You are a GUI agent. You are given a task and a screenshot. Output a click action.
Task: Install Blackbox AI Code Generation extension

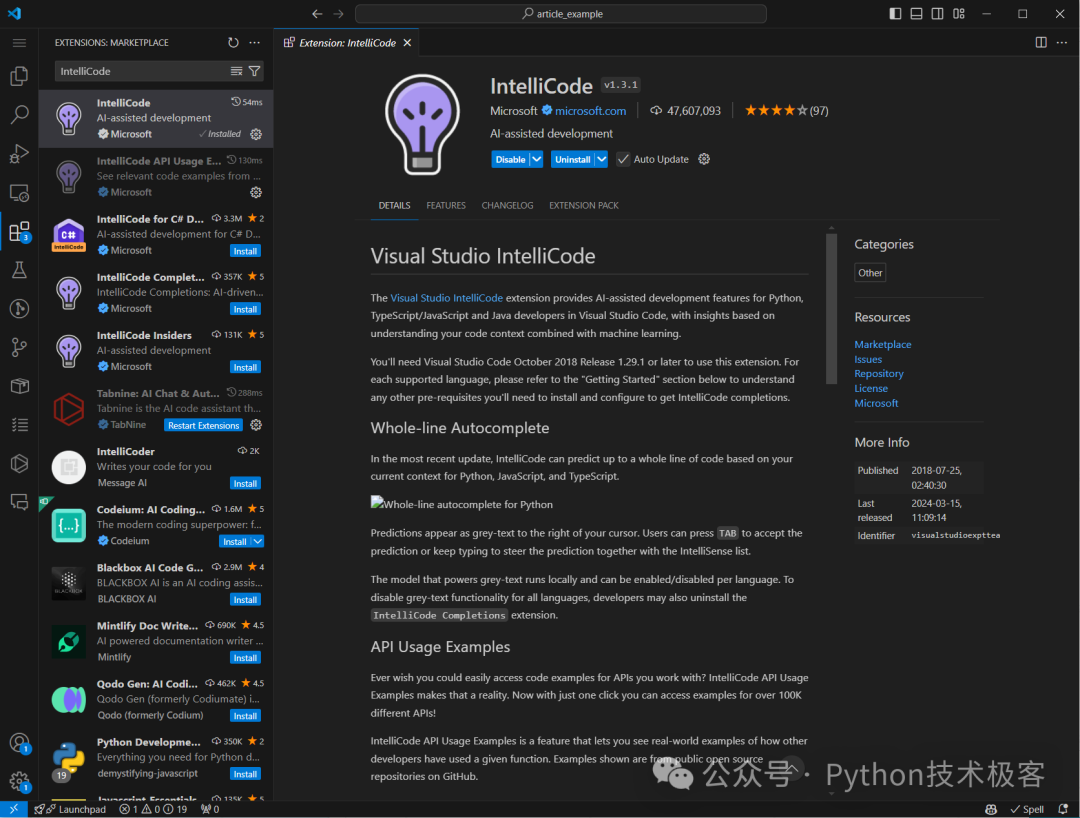pos(245,600)
